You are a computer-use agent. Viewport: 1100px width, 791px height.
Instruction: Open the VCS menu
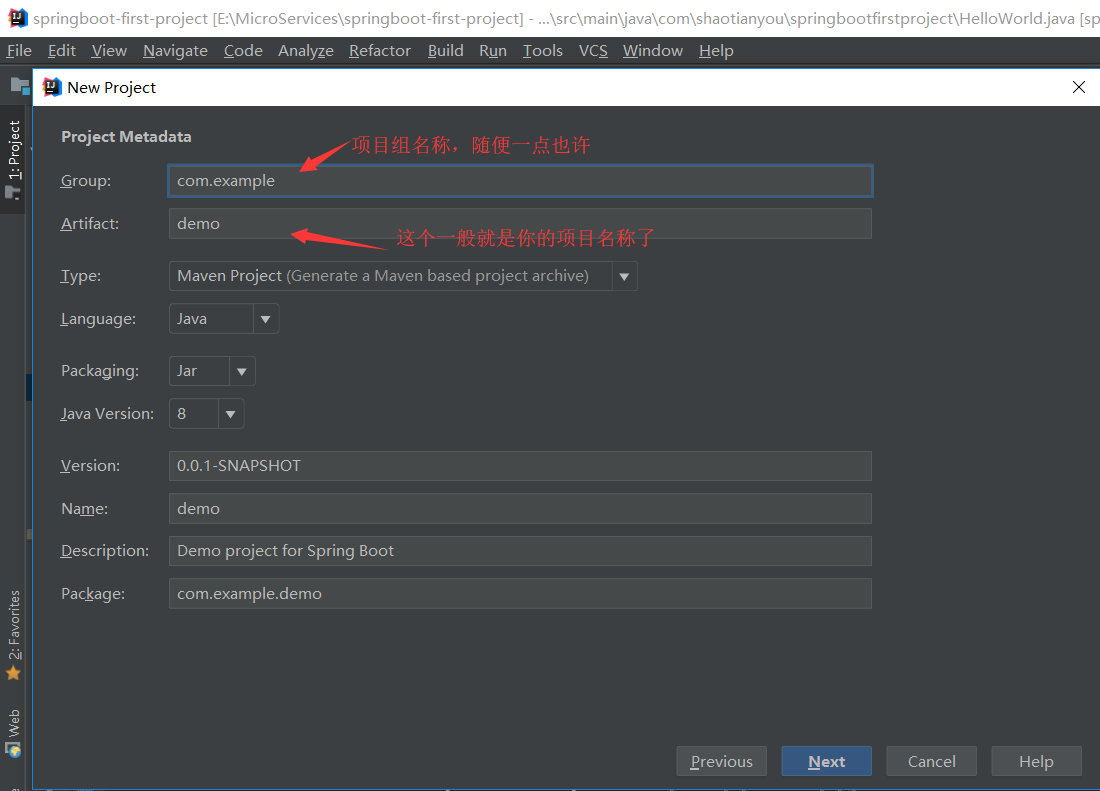[x=593, y=50]
